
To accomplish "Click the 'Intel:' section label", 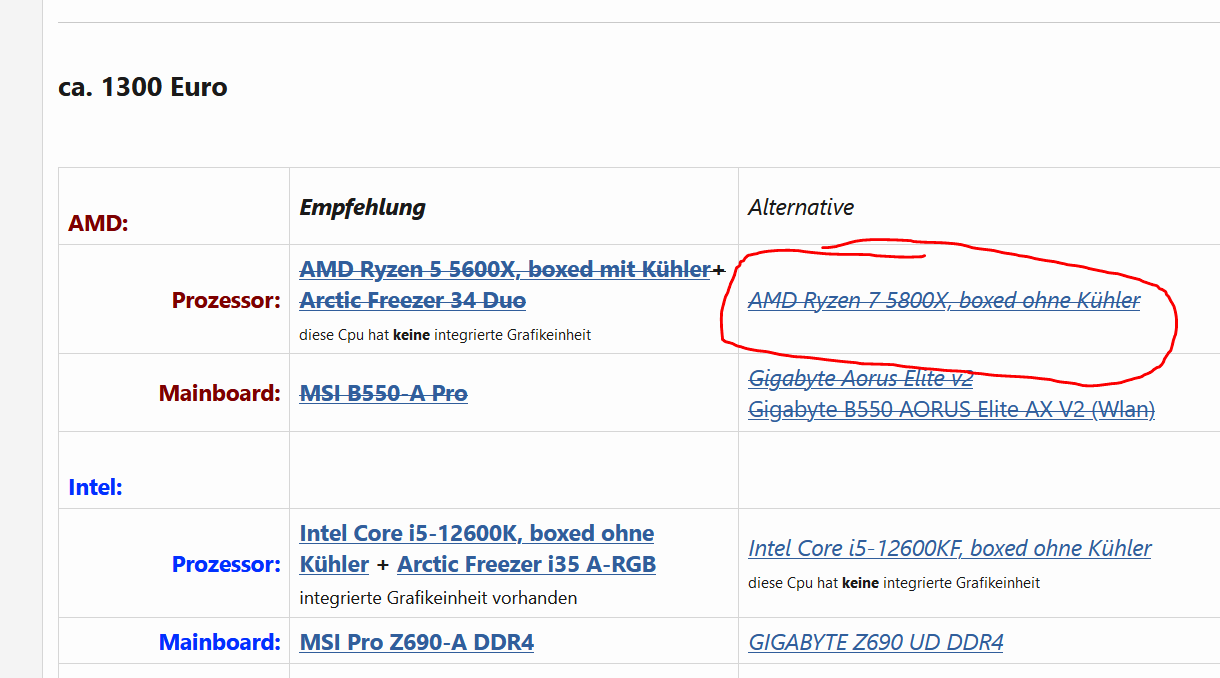I will (95, 487).
